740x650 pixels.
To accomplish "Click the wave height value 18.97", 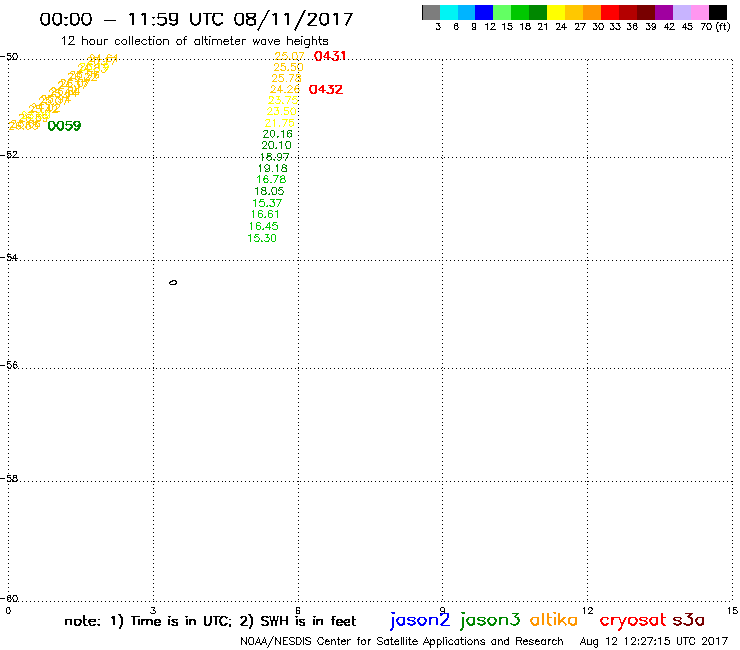I will pyautogui.click(x=274, y=157).
